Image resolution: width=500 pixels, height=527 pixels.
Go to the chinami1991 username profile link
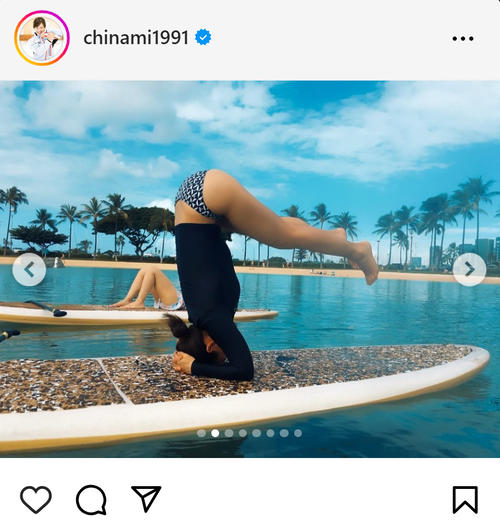pos(136,38)
